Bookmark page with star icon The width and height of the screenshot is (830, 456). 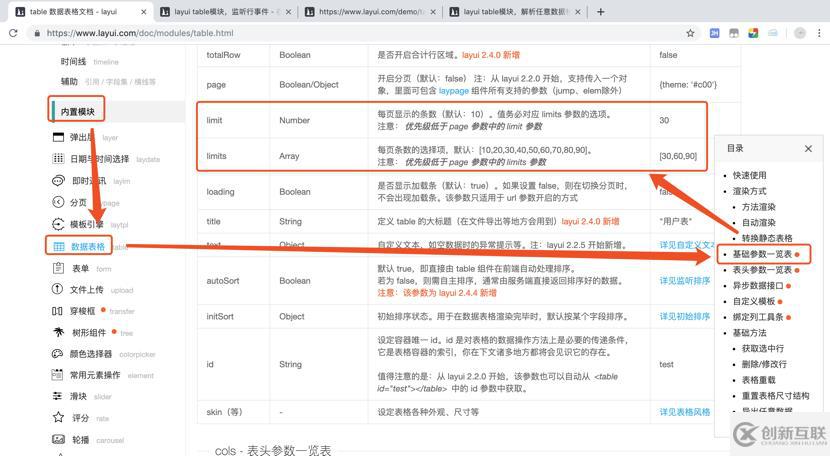tap(690, 33)
